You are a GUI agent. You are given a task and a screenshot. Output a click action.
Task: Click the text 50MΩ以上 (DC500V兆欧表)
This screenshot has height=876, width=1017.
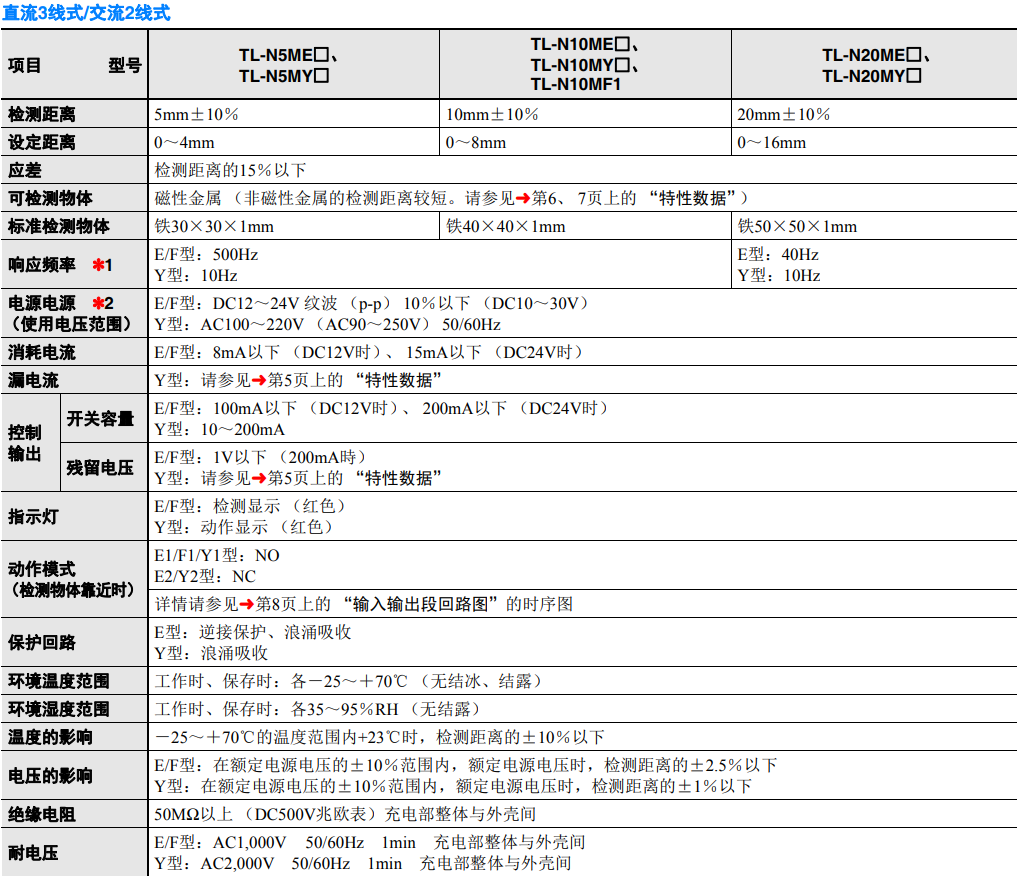(266, 814)
